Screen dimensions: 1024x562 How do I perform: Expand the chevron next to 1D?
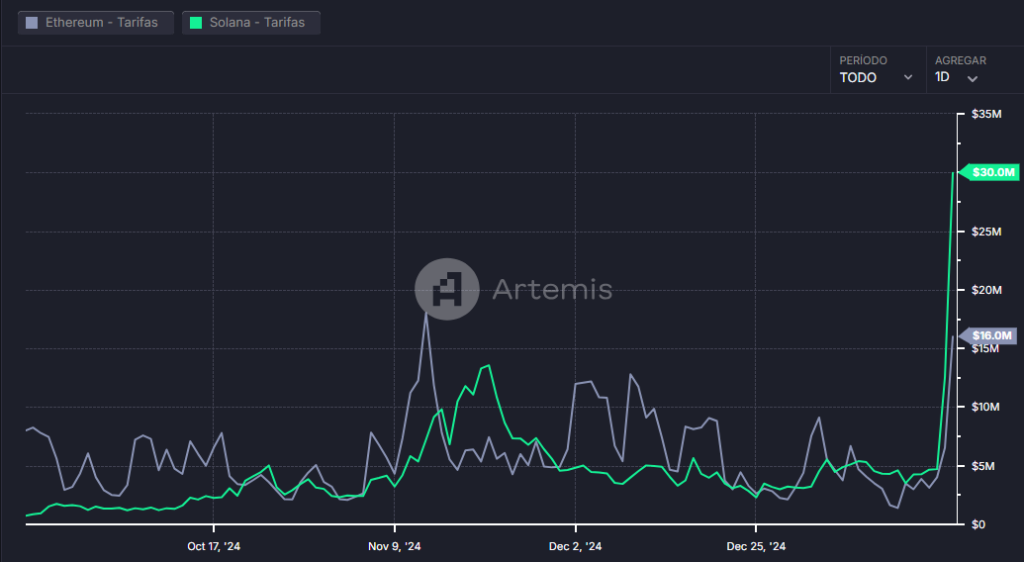[x=972, y=78]
